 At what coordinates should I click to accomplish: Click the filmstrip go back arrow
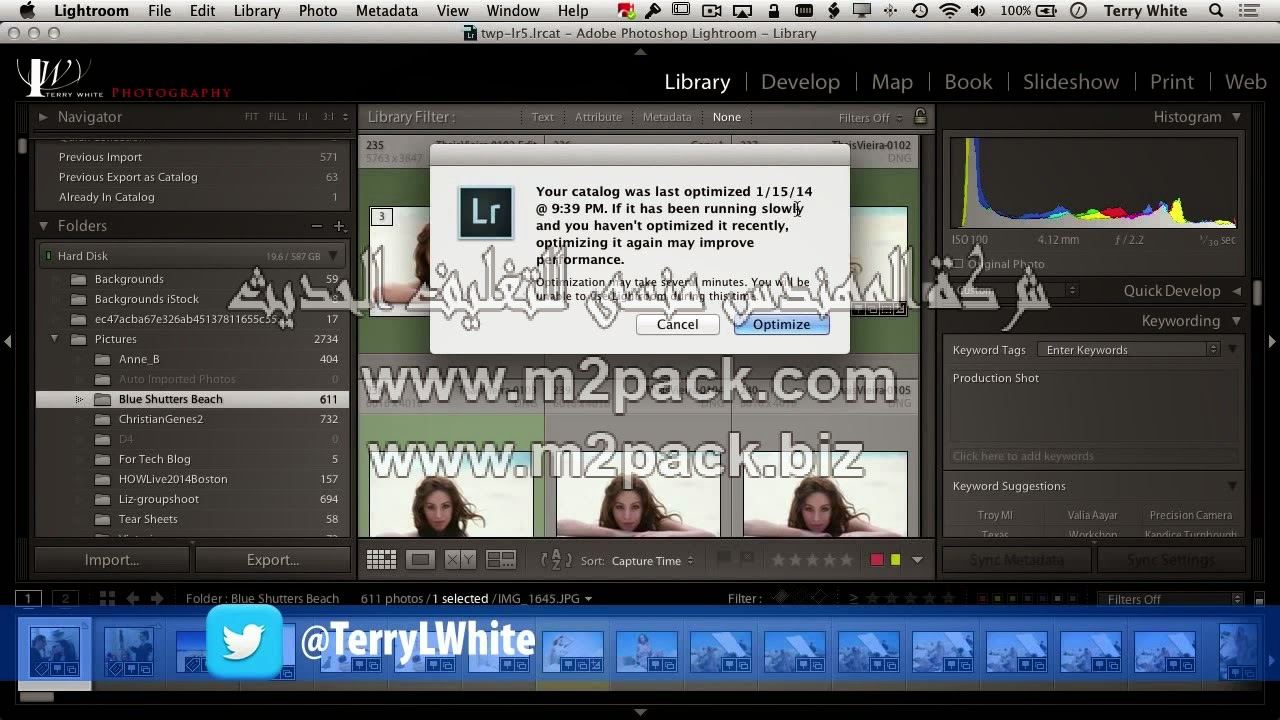click(x=133, y=598)
